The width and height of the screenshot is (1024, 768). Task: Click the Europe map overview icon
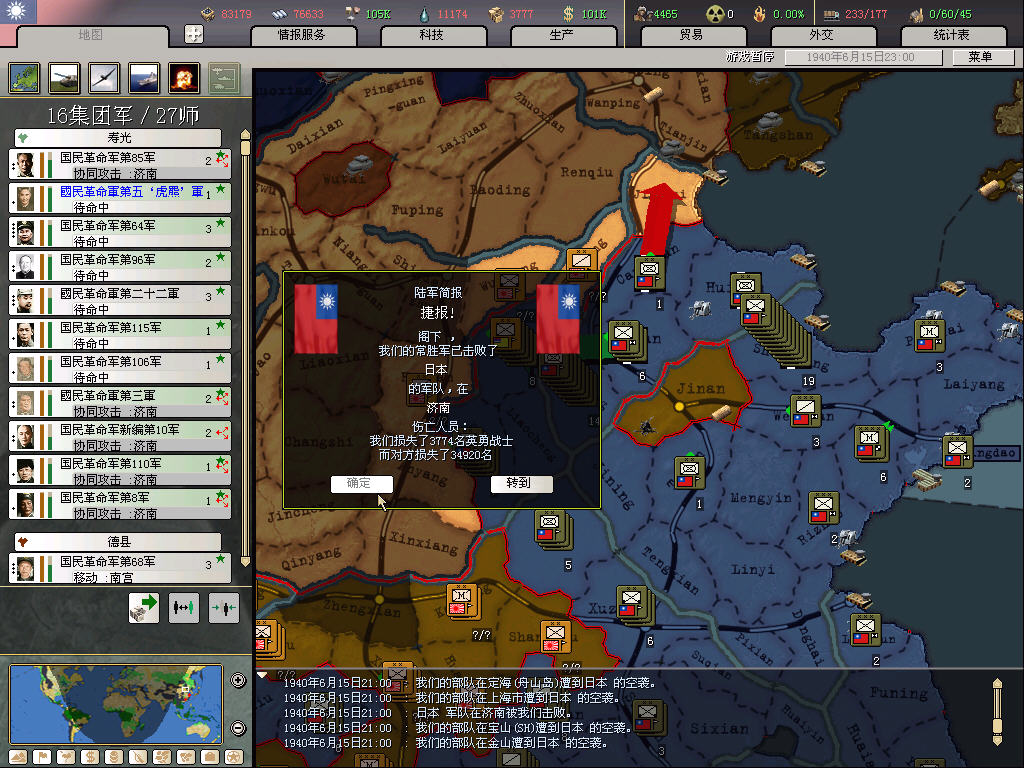(x=24, y=77)
